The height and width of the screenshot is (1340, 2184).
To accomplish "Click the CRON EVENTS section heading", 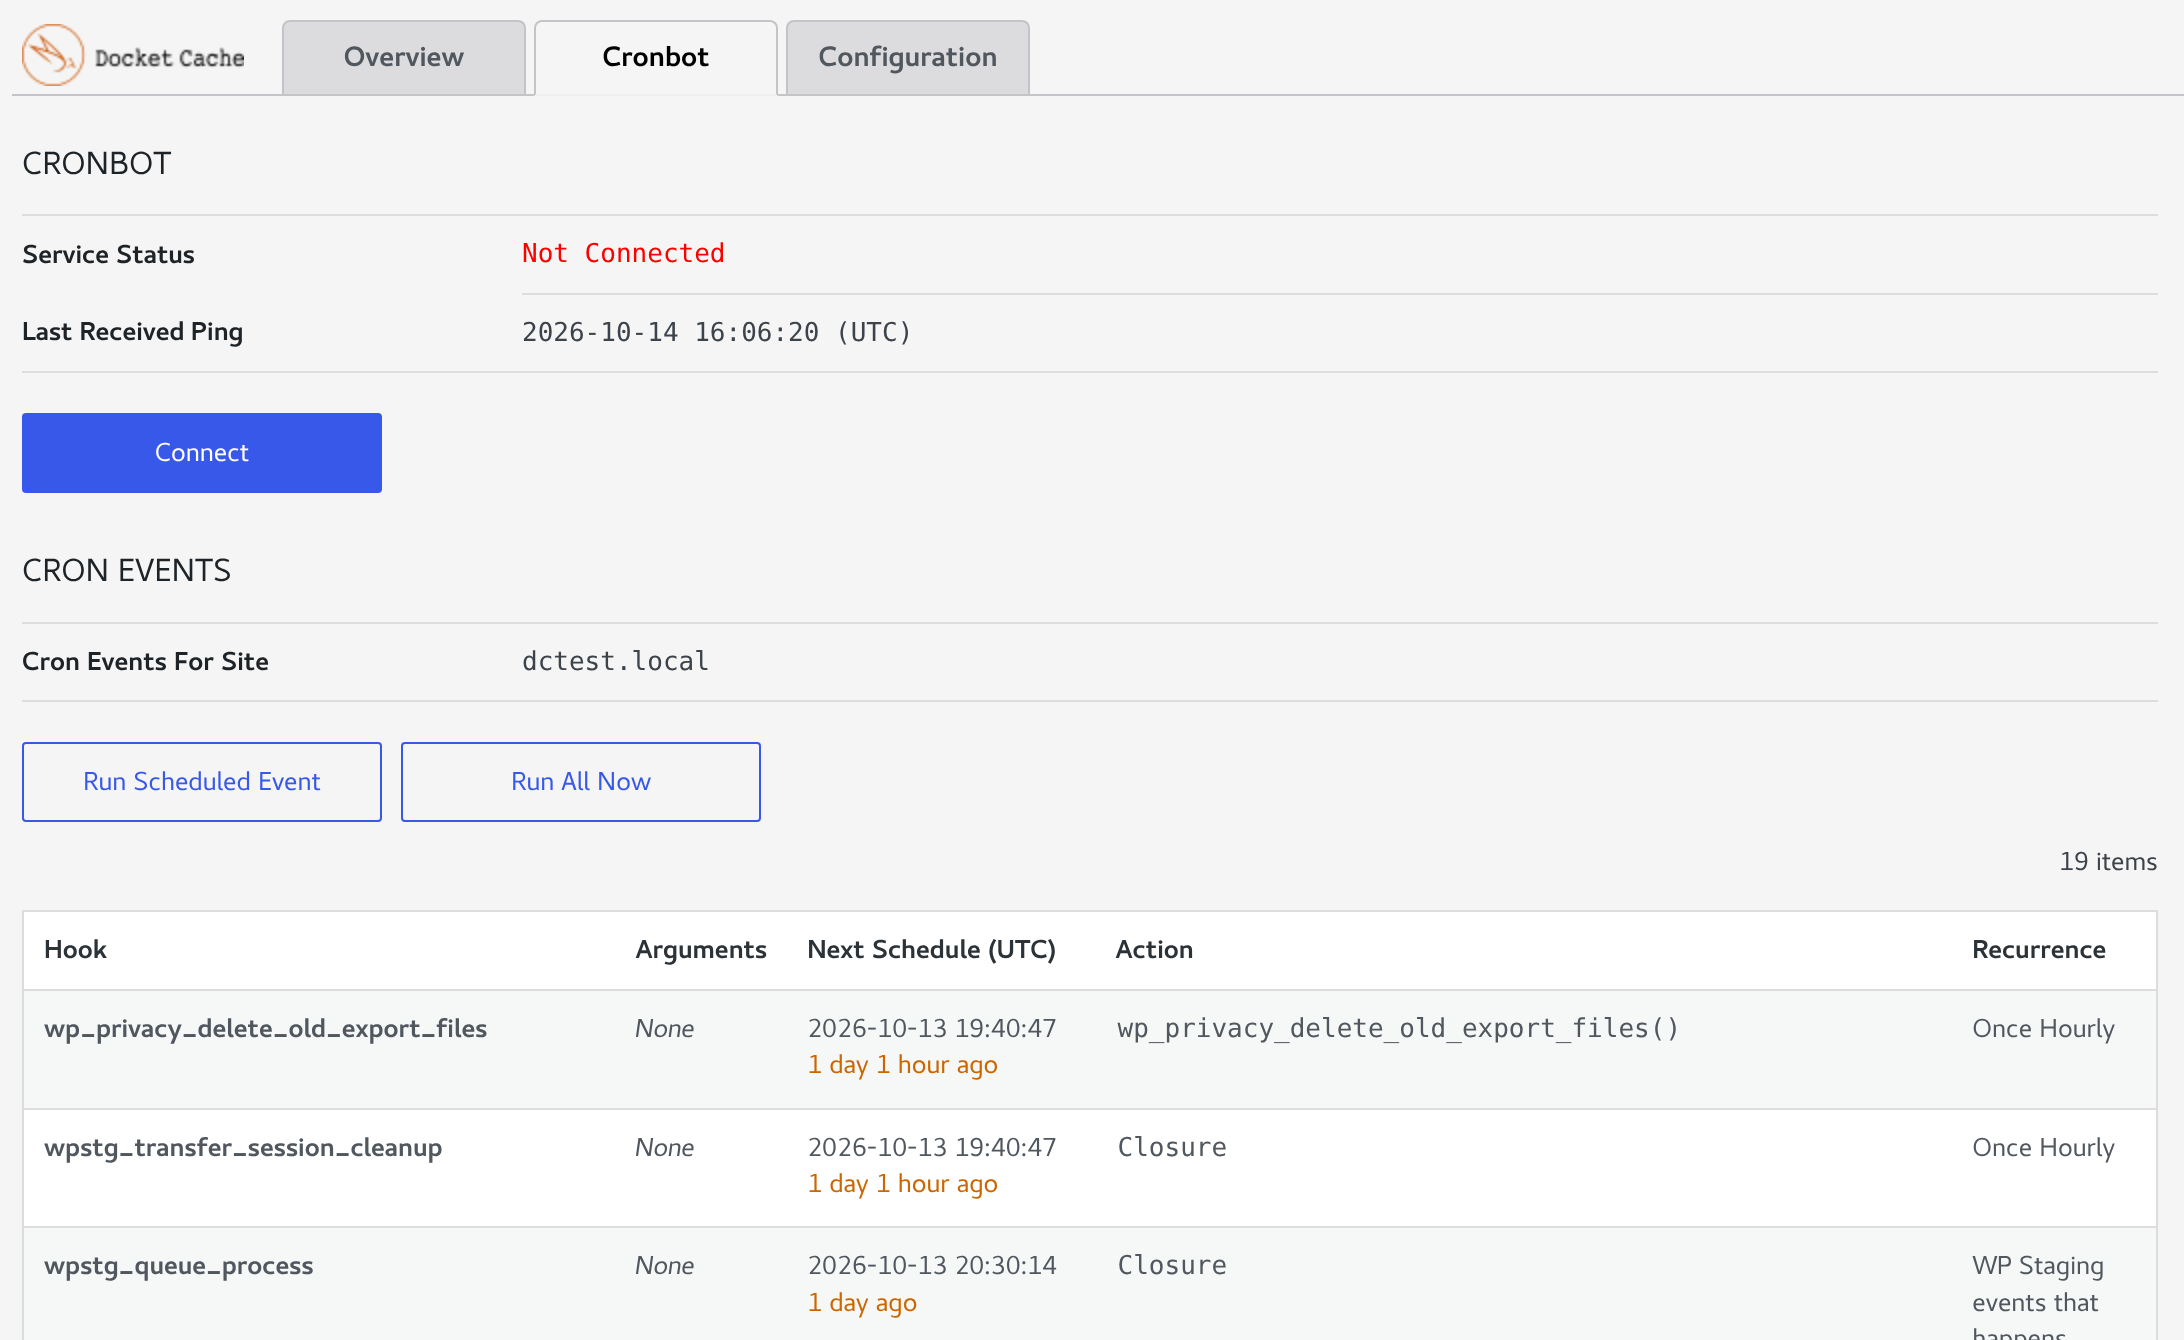I will pos(126,570).
